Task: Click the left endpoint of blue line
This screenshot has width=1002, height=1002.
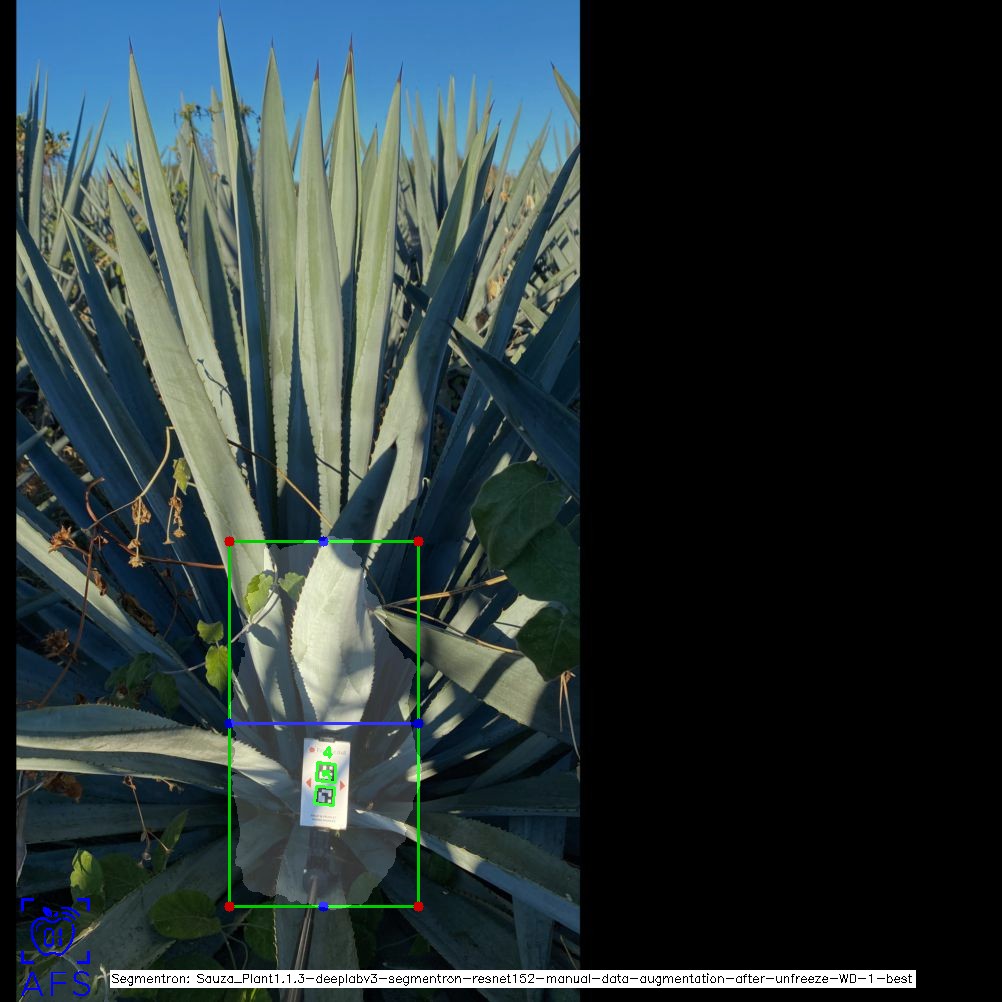Action: 229,723
